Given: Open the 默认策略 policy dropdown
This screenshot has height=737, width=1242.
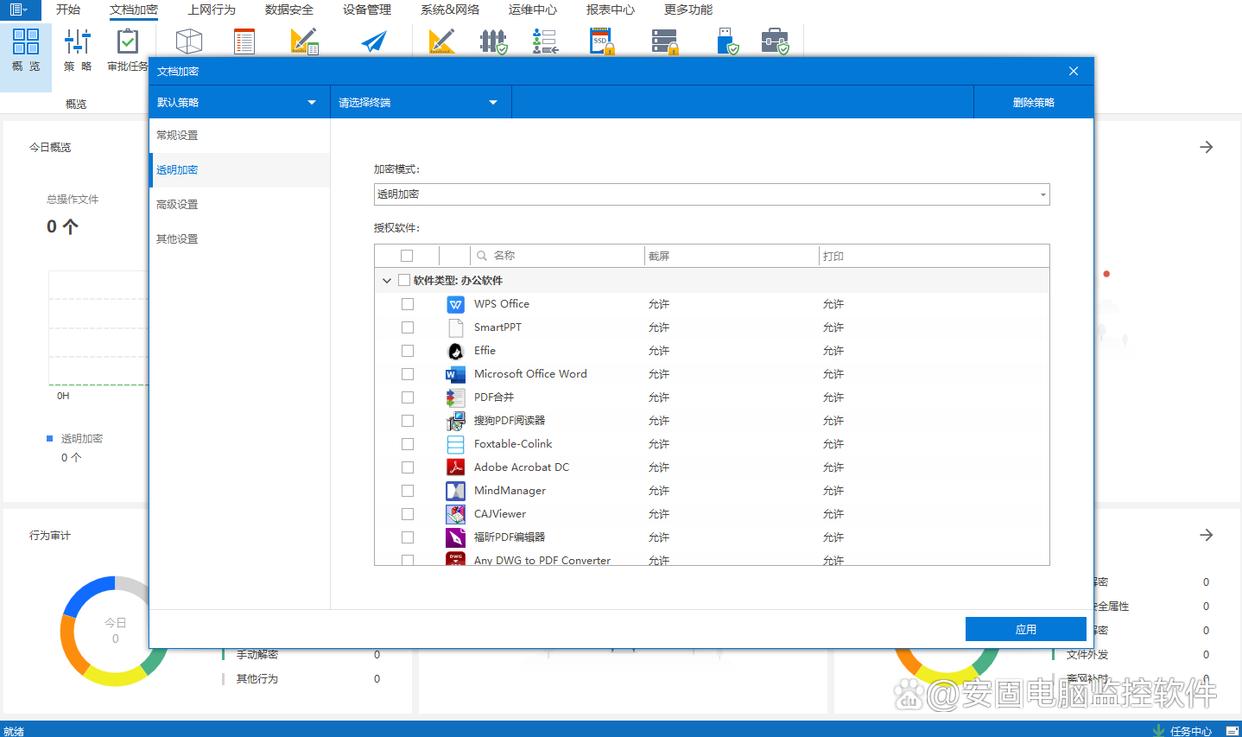Looking at the screenshot, I should [238, 102].
